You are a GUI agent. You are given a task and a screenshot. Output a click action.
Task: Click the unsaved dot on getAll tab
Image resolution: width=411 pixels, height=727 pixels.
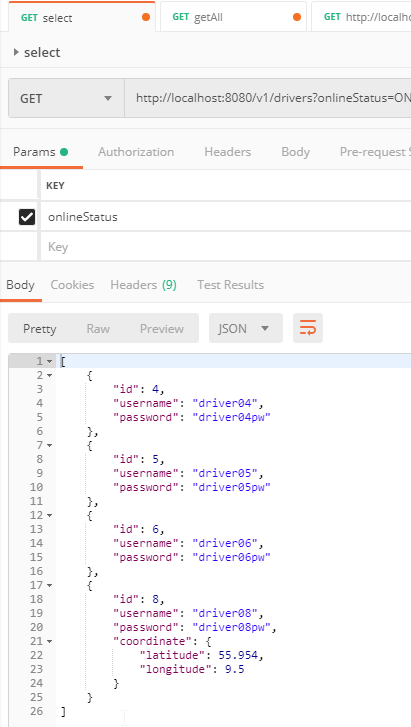[x=297, y=18]
